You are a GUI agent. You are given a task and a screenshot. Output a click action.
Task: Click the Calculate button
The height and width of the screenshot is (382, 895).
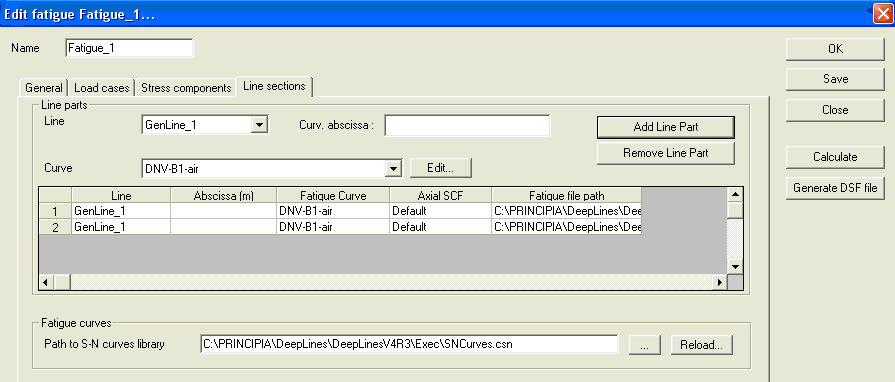(x=835, y=156)
